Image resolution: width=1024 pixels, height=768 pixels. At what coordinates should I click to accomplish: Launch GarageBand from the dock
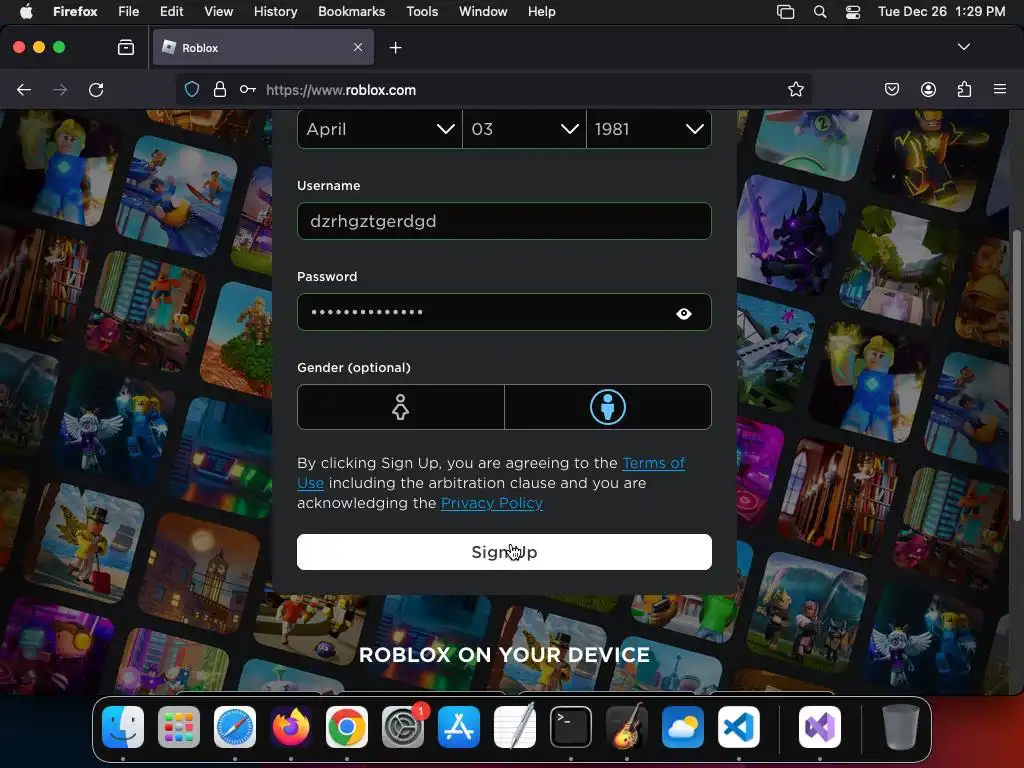pos(627,727)
